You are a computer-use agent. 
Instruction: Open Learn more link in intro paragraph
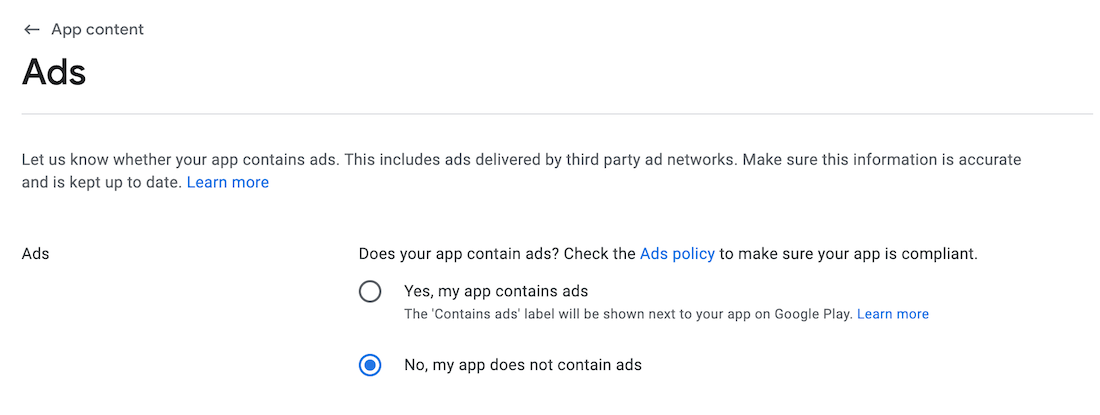pyautogui.click(x=228, y=182)
